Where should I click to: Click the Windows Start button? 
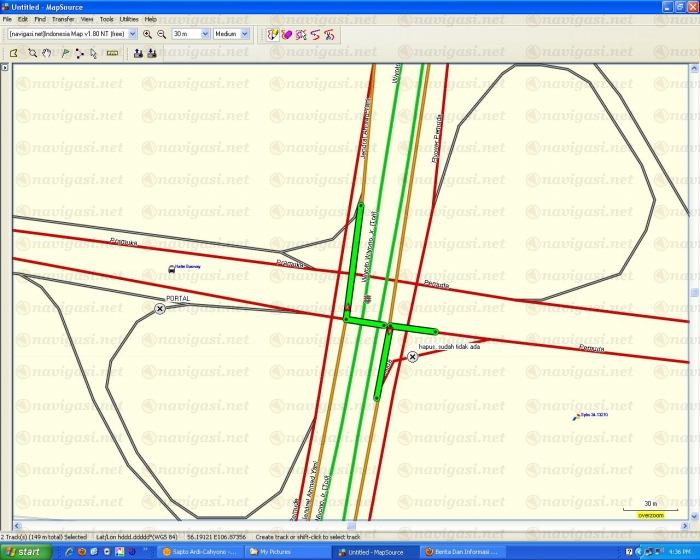pyautogui.click(x=23, y=551)
